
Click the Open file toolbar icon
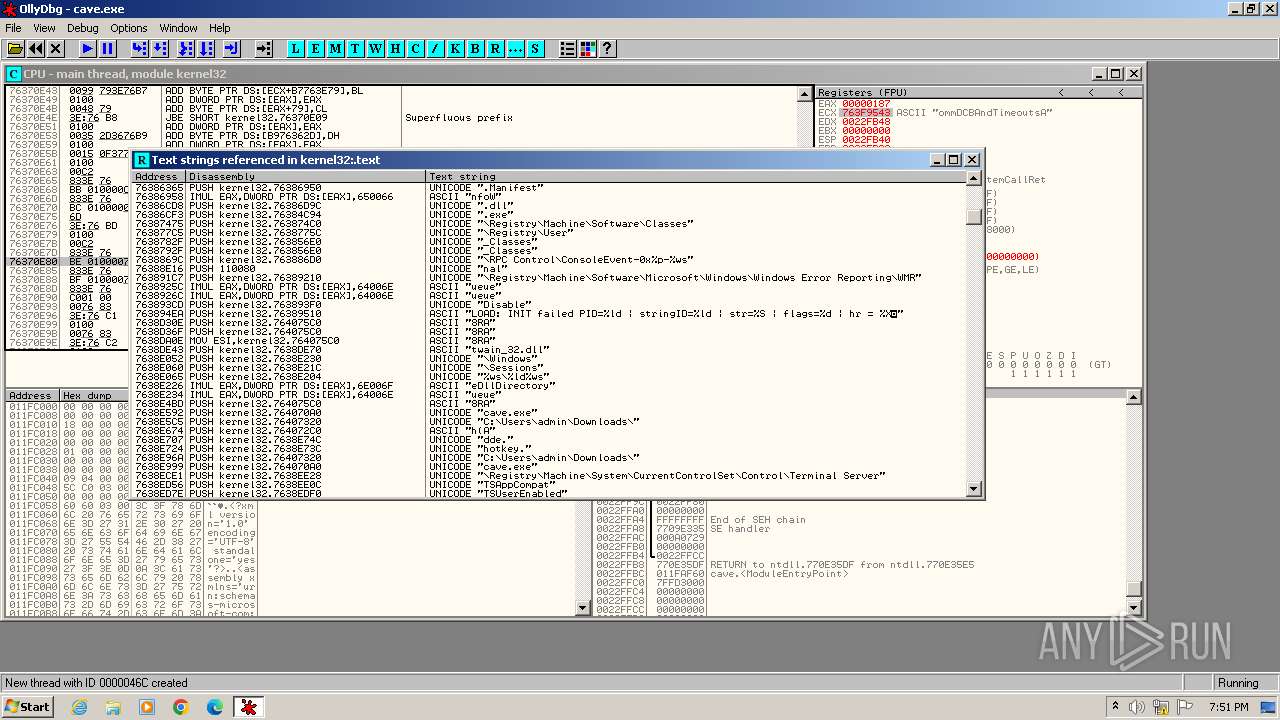(x=16, y=48)
